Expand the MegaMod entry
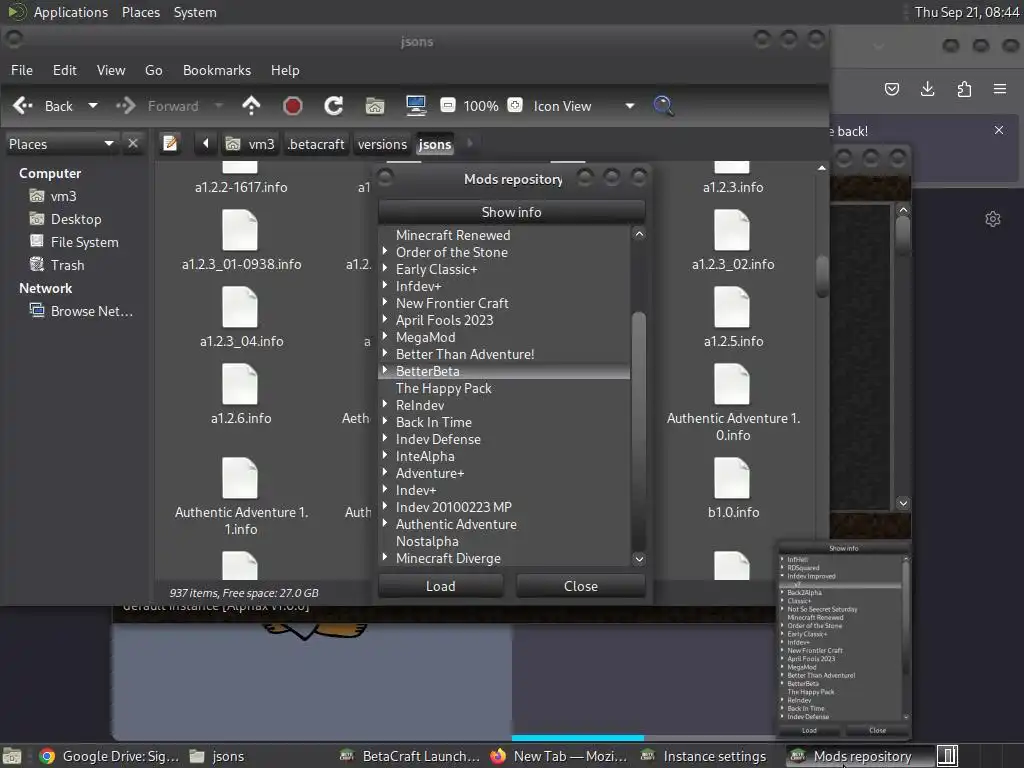Viewport: 1024px width, 768px height. 385,336
